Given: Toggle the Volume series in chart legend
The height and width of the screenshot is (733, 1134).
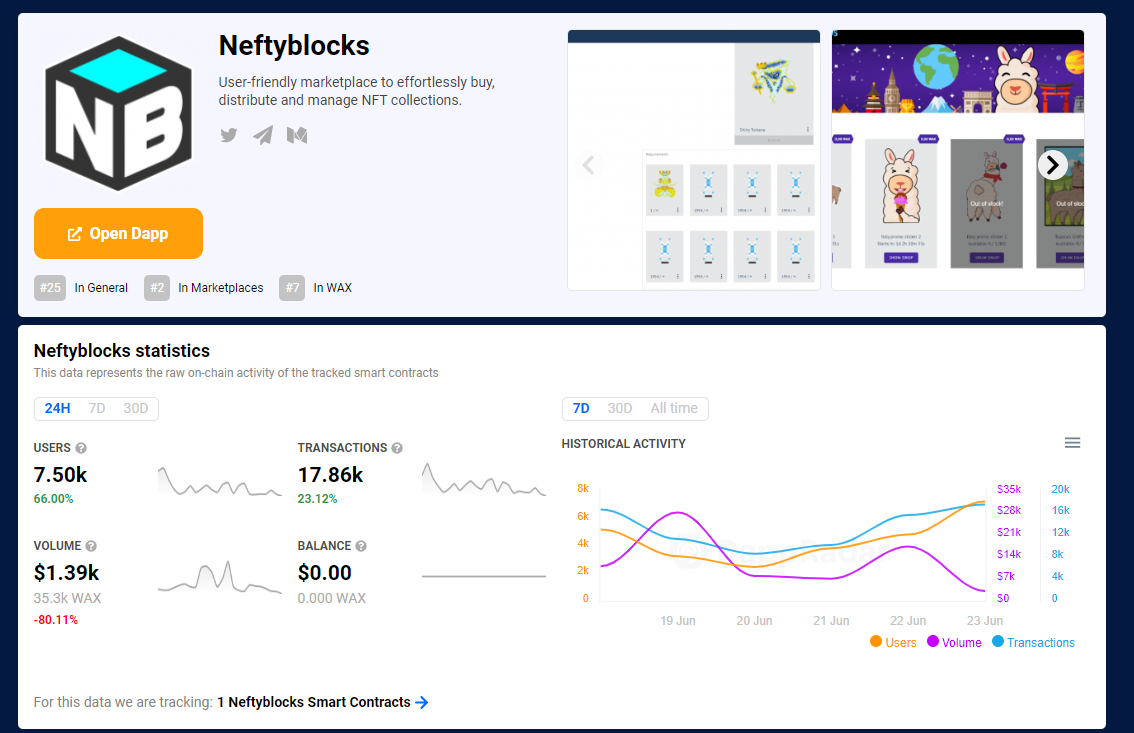Looking at the screenshot, I should click(954, 642).
